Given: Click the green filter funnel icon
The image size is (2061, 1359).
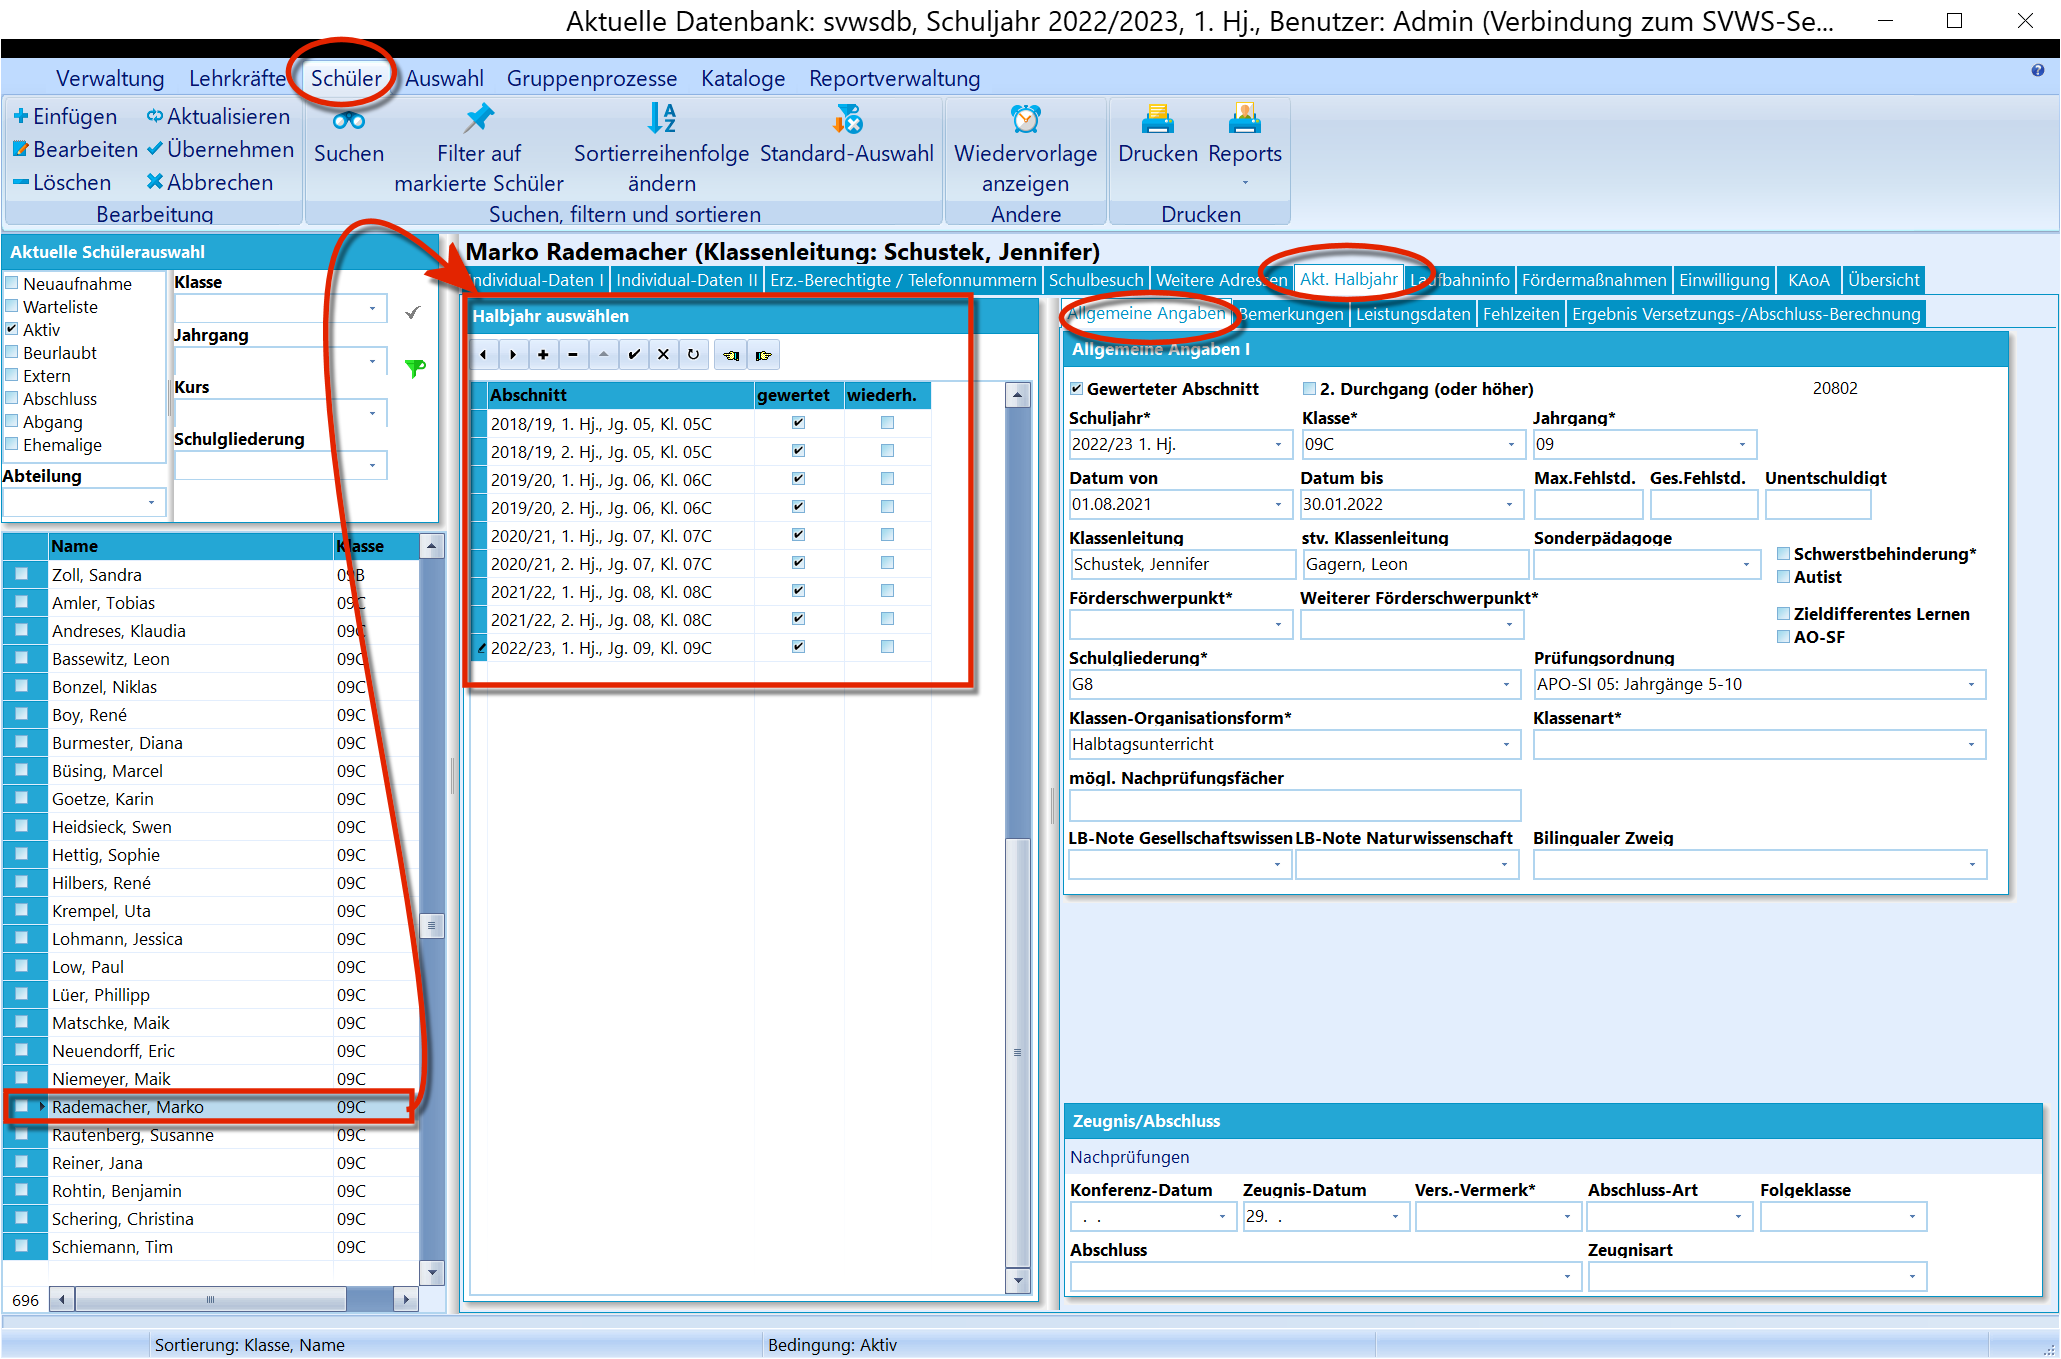Looking at the screenshot, I should point(415,368).
